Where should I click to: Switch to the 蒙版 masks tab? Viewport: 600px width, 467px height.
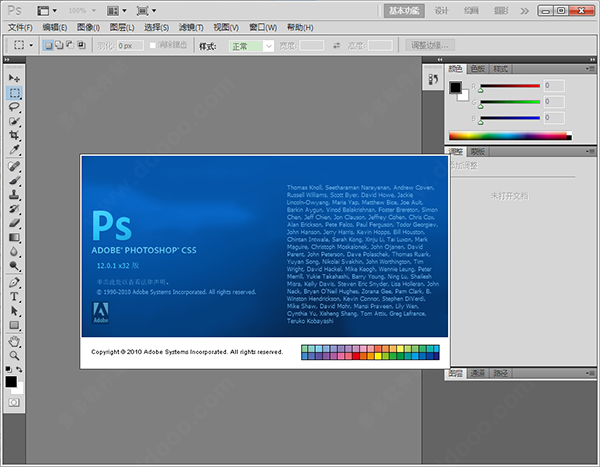click(478, 152)
